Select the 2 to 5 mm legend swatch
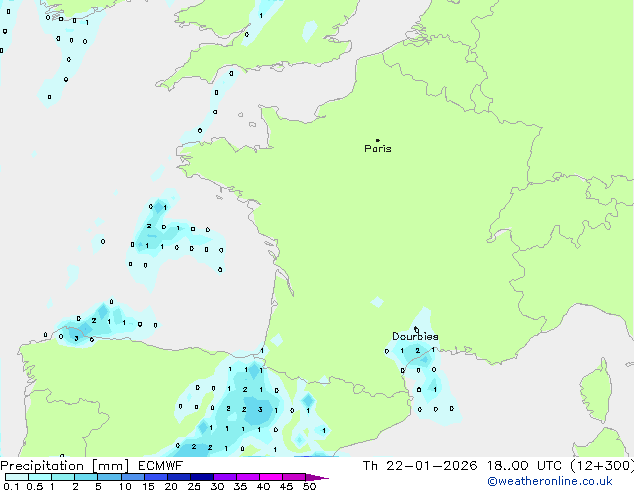The image size is (634, 490). (86, 477)
